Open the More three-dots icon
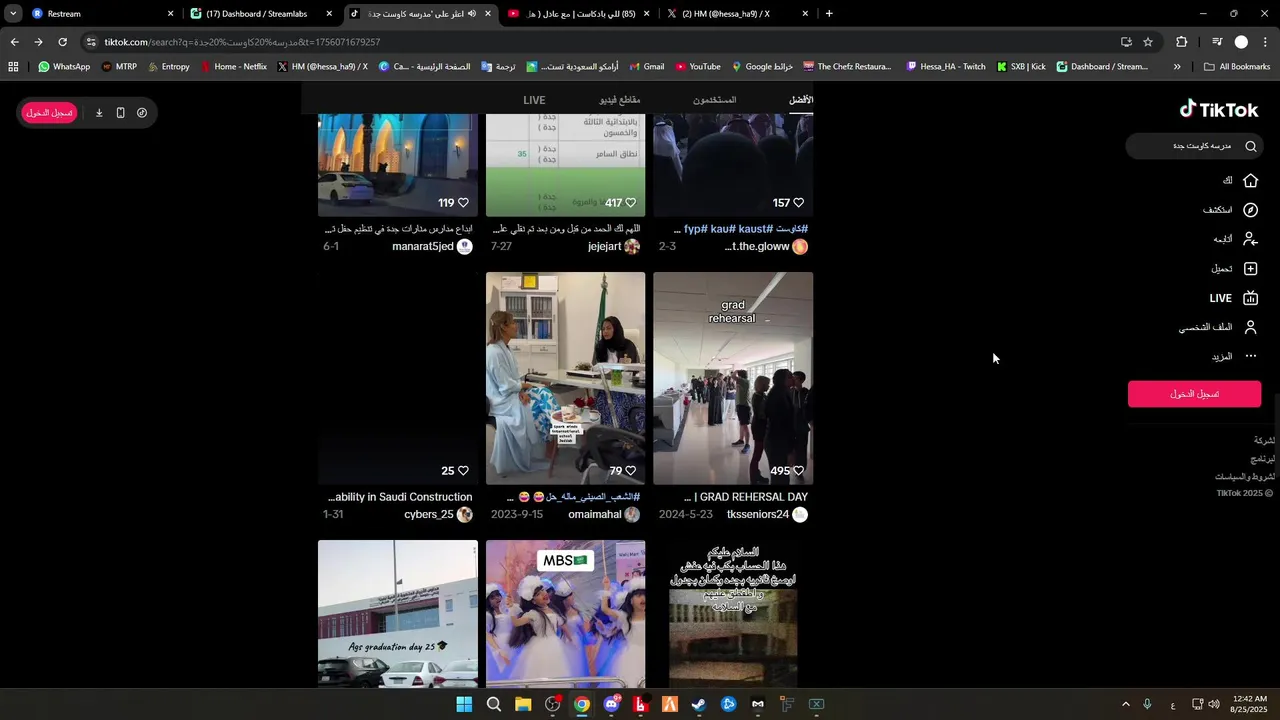 (x=1250, y=357)
